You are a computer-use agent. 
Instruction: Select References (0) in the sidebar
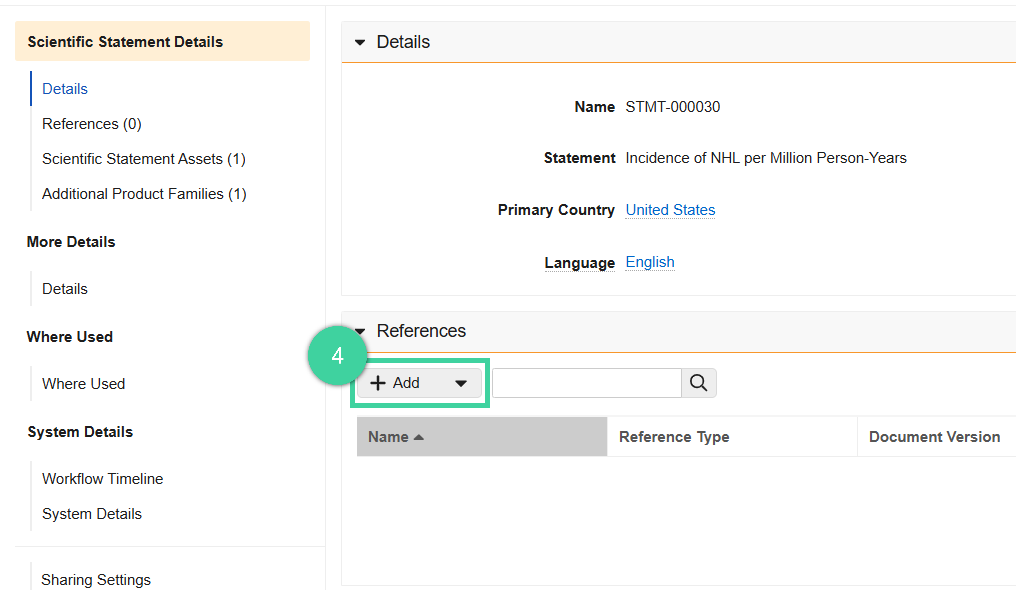91,123
